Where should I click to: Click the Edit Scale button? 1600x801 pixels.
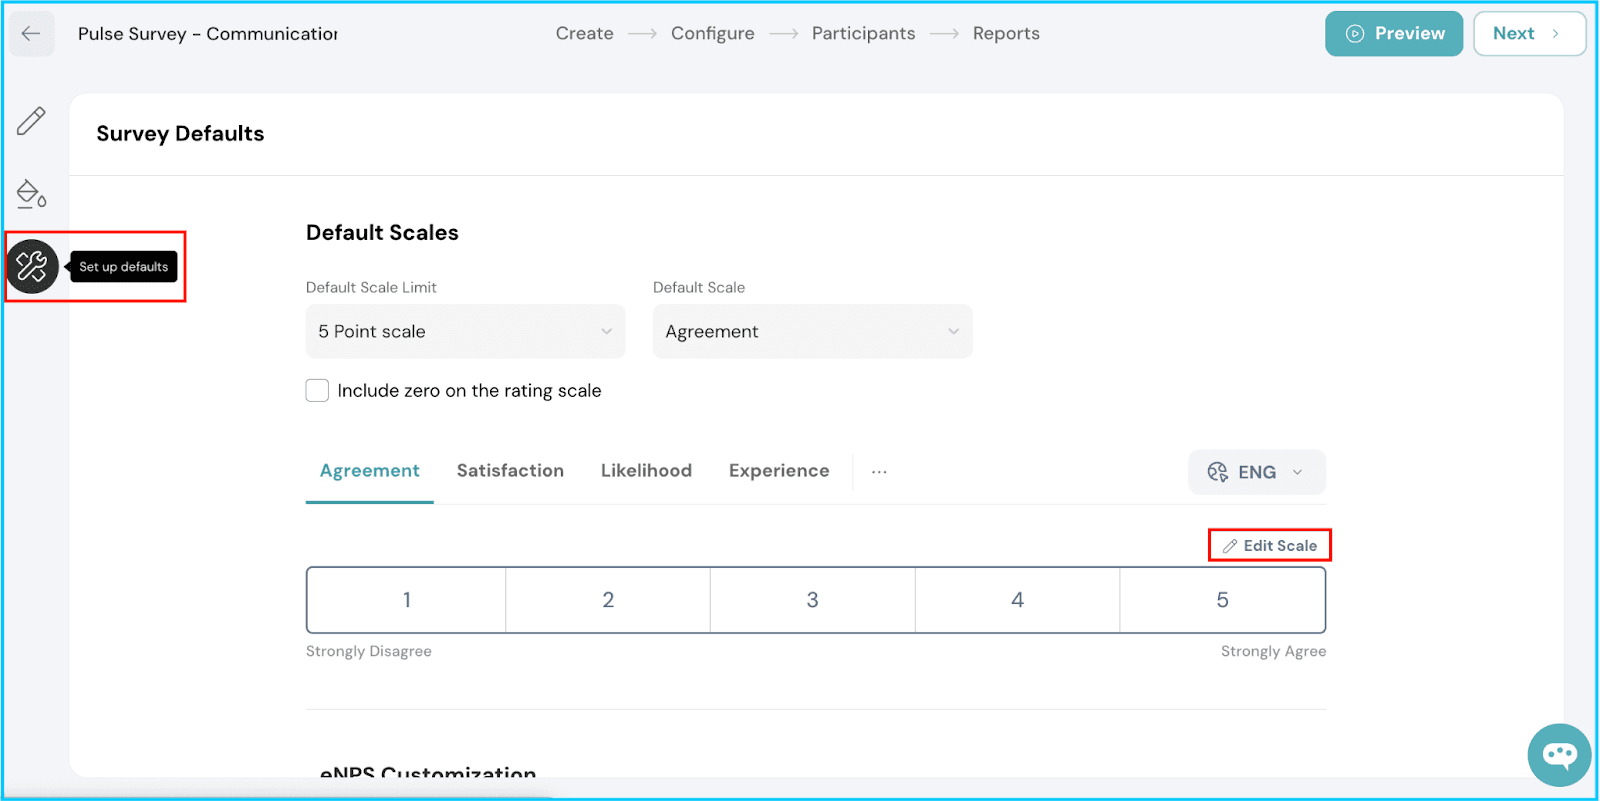(1270, 546)
